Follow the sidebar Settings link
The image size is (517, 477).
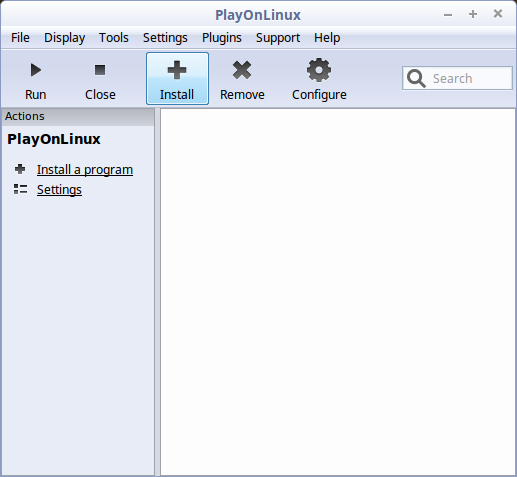(x=59, y=190)
